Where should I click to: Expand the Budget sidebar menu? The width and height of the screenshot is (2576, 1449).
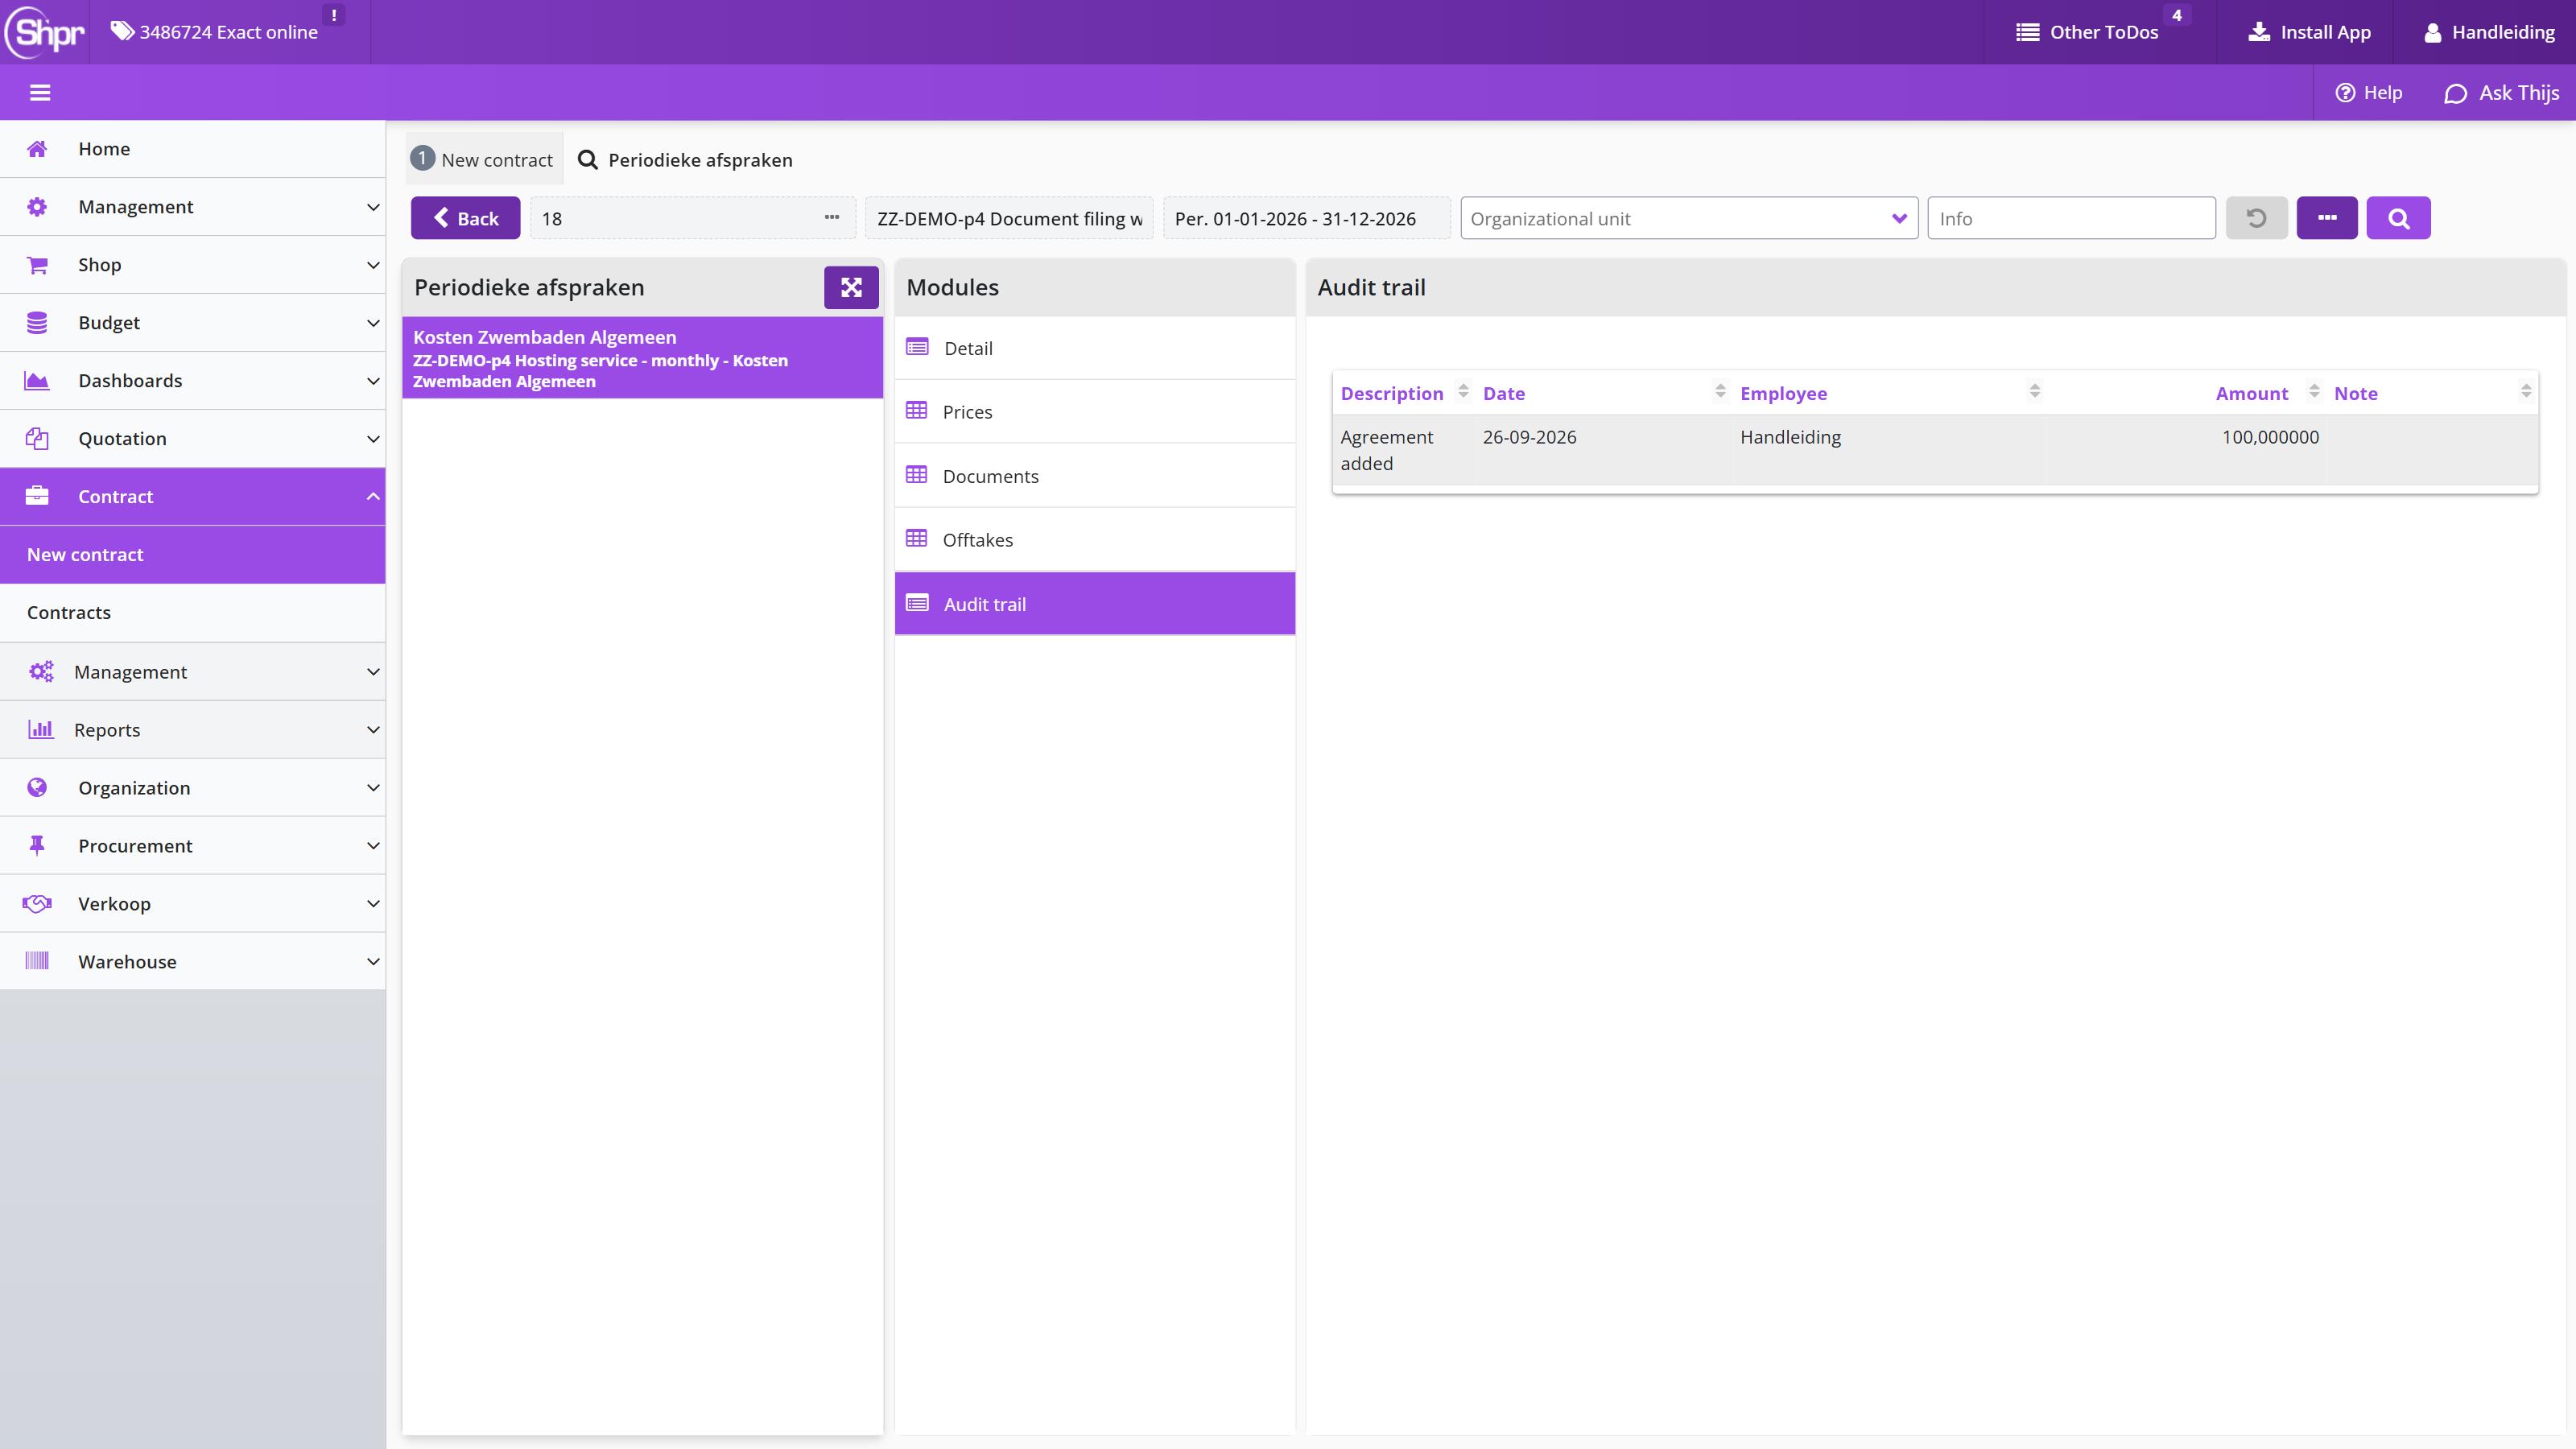(x=193, y=323)
